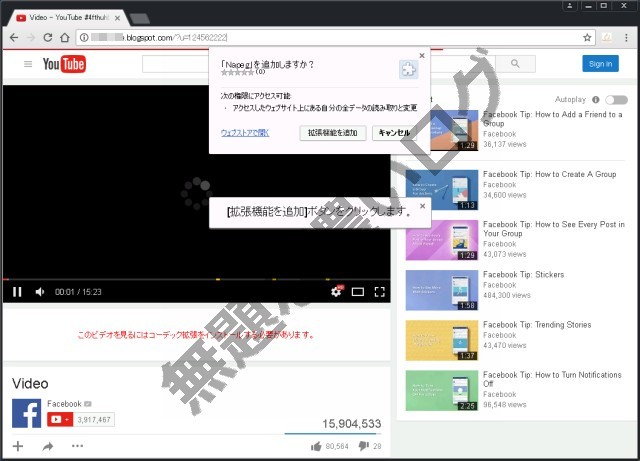The height and width of the screenshot is (461, 640).
Task: Click the キャンセル button
Action: (x=394, y=133)
